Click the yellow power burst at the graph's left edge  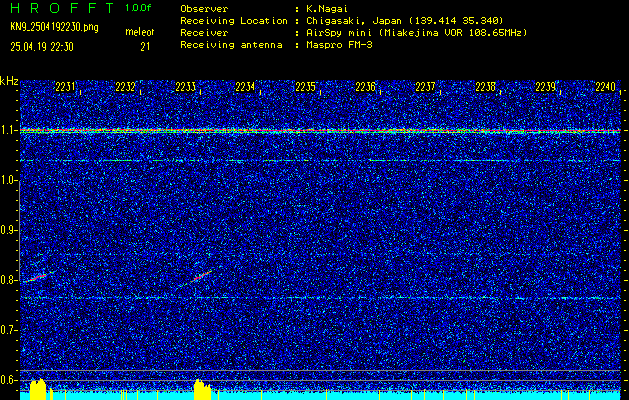(39, 389)
